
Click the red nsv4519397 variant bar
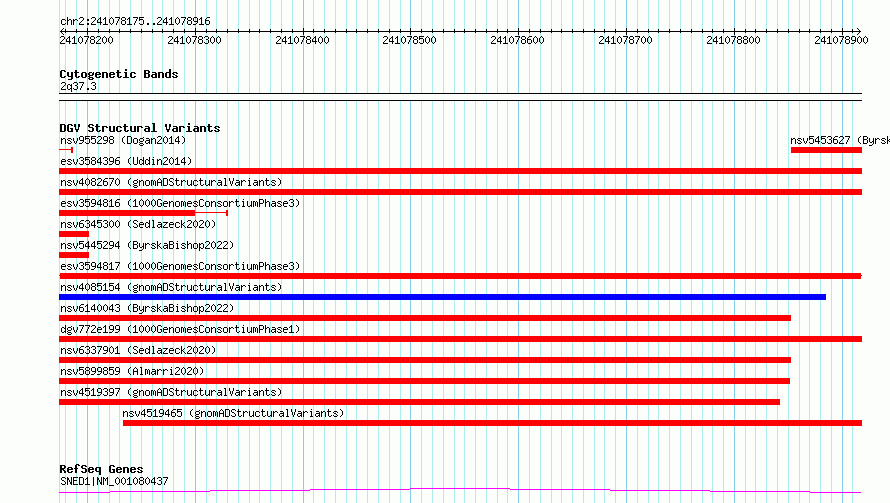419,402
